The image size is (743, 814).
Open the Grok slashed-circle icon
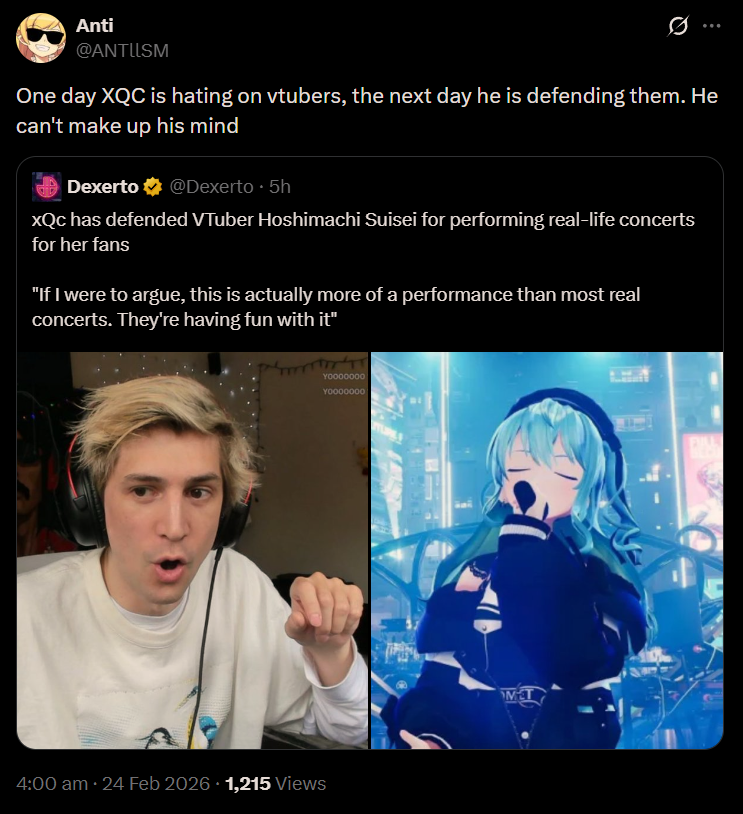[x=678, y=25]
